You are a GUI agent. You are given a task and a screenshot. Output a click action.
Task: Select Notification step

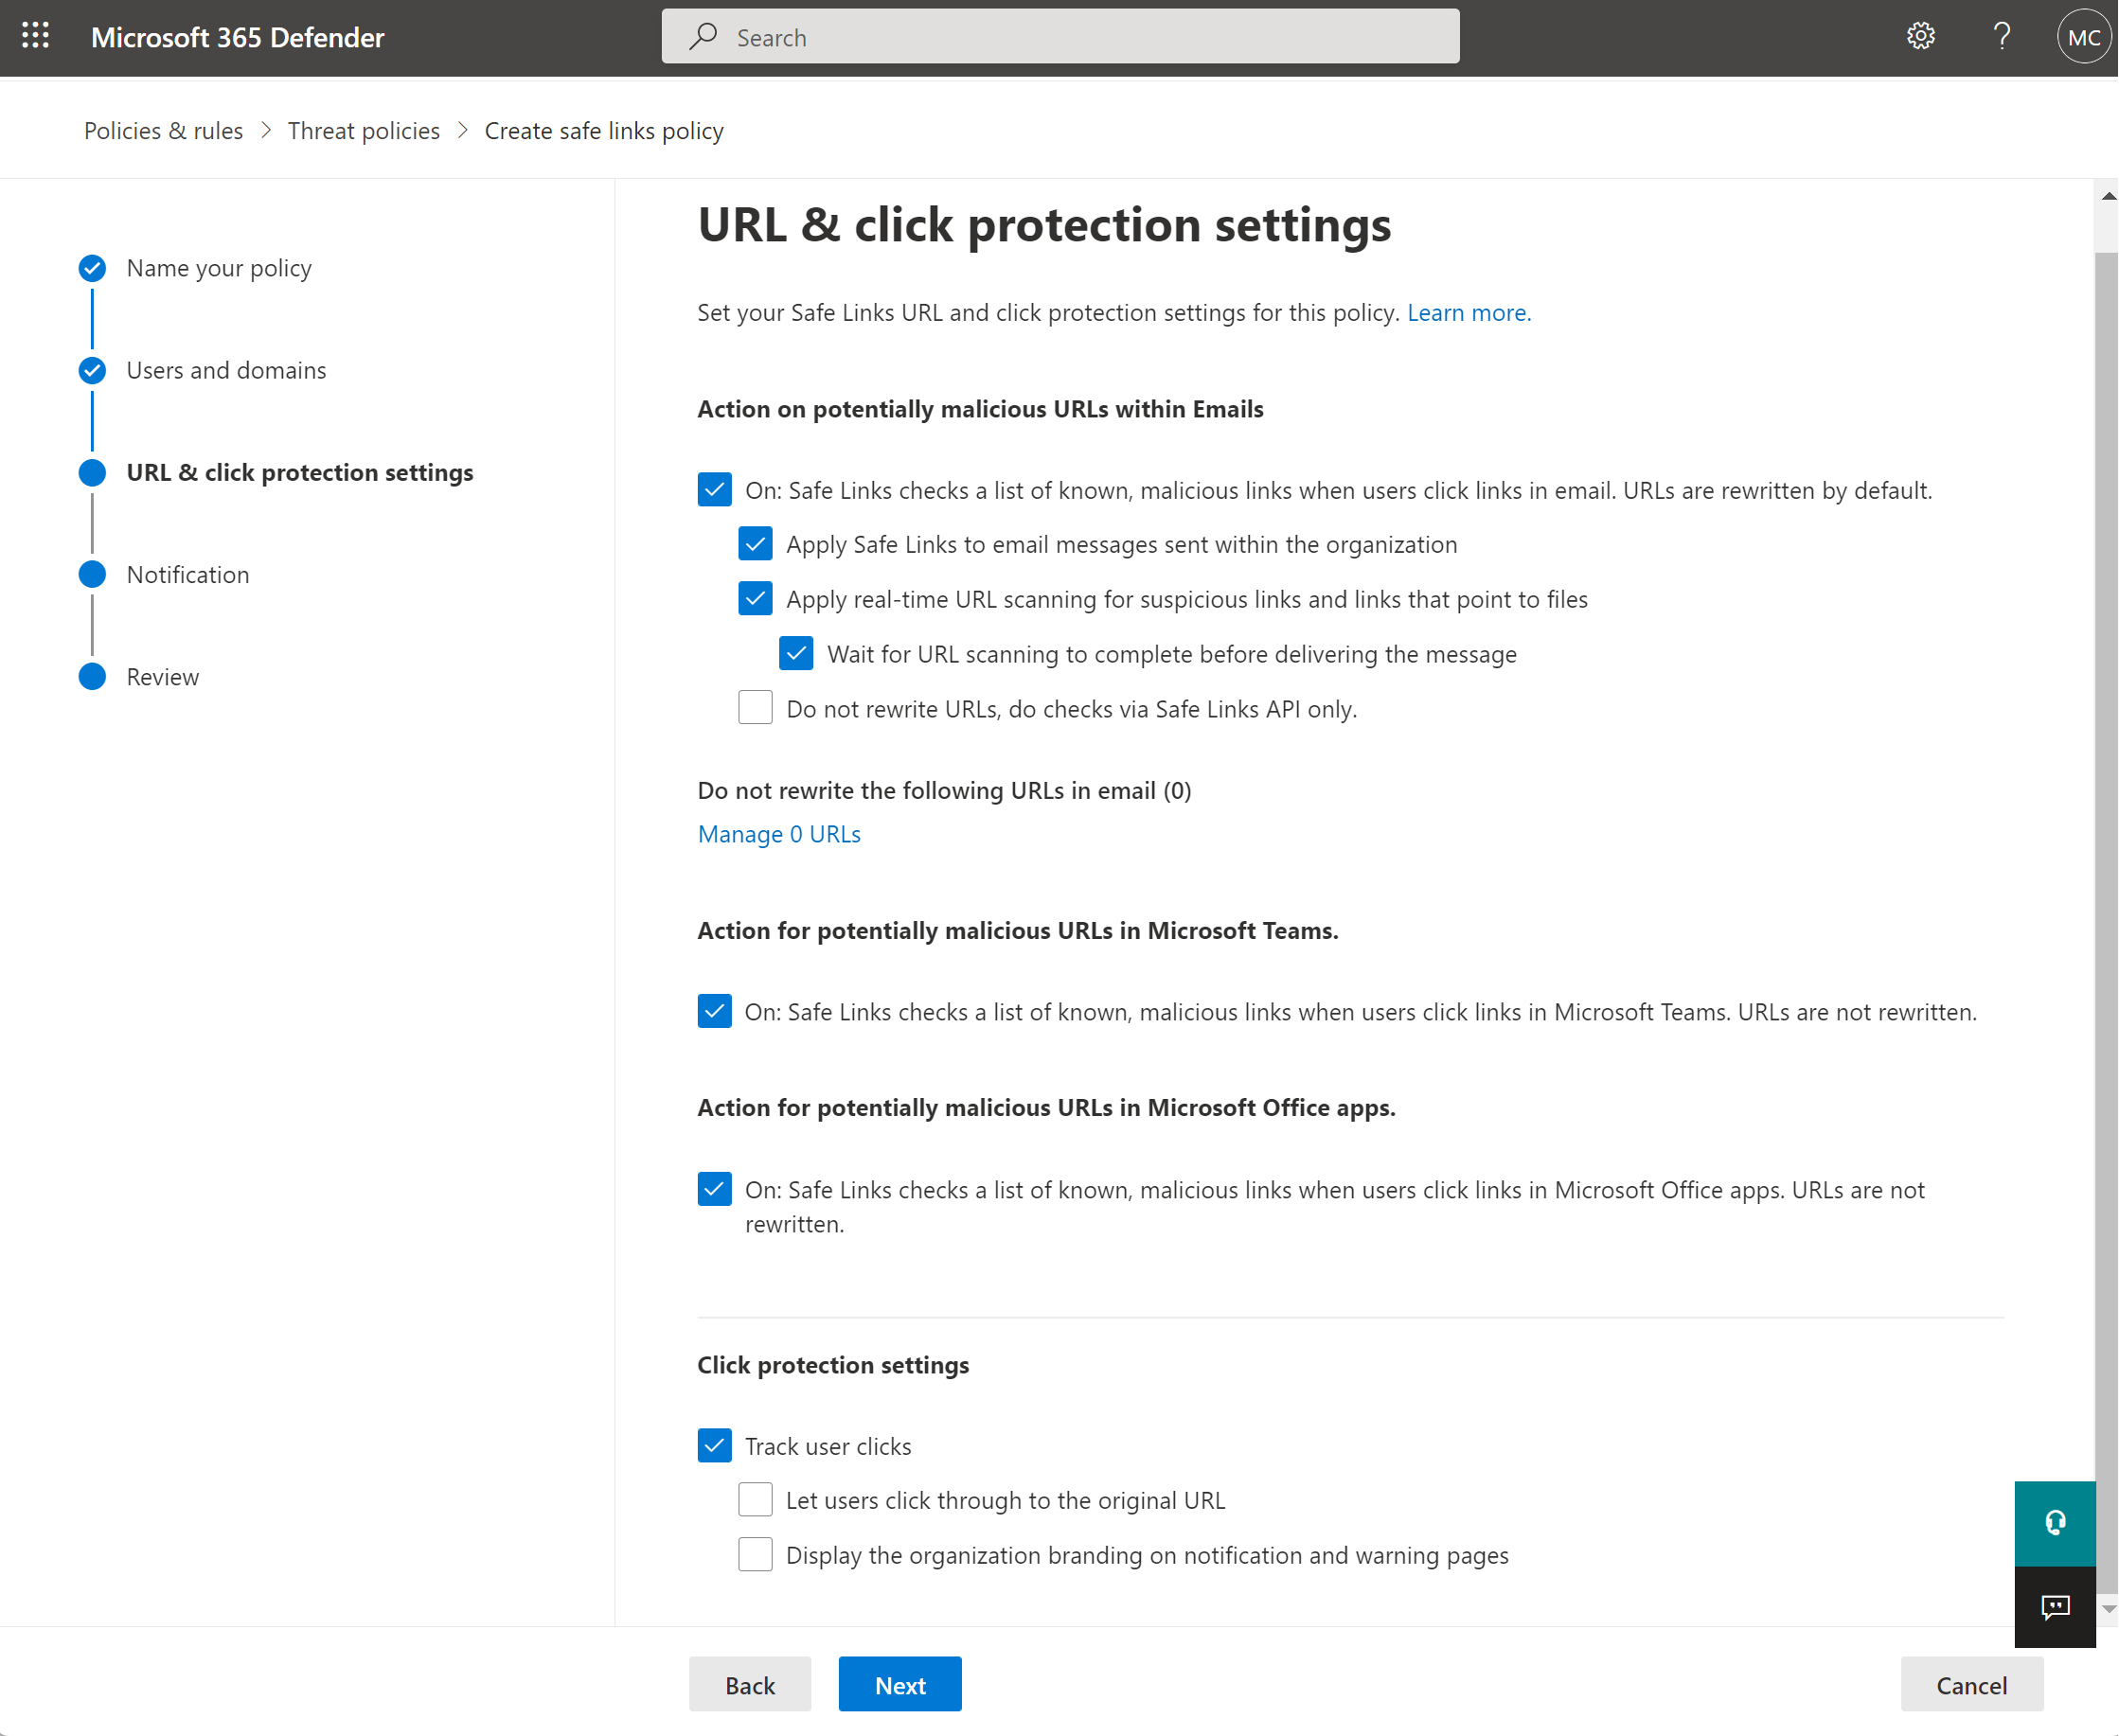click(x=188, y=574)
